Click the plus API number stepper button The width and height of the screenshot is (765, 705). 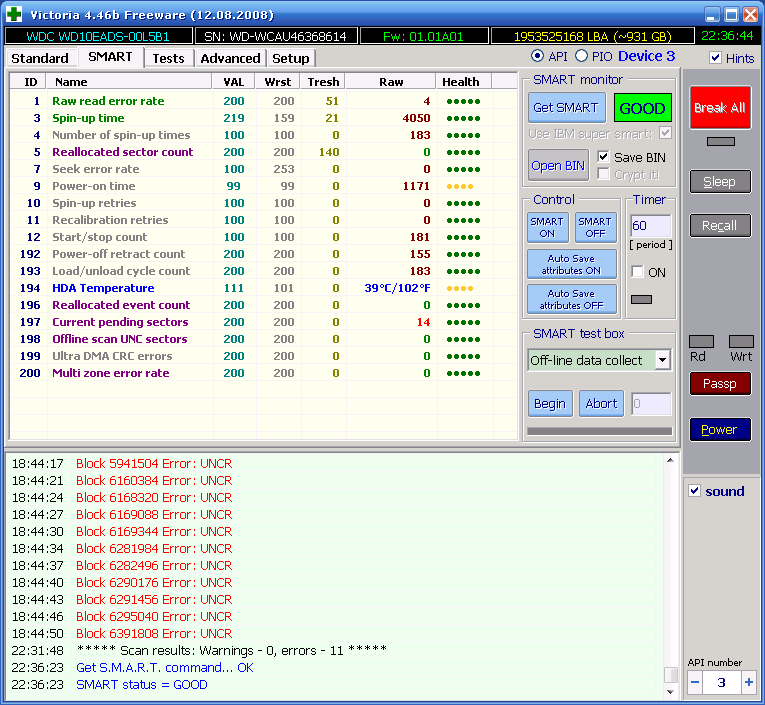point(749,682)
